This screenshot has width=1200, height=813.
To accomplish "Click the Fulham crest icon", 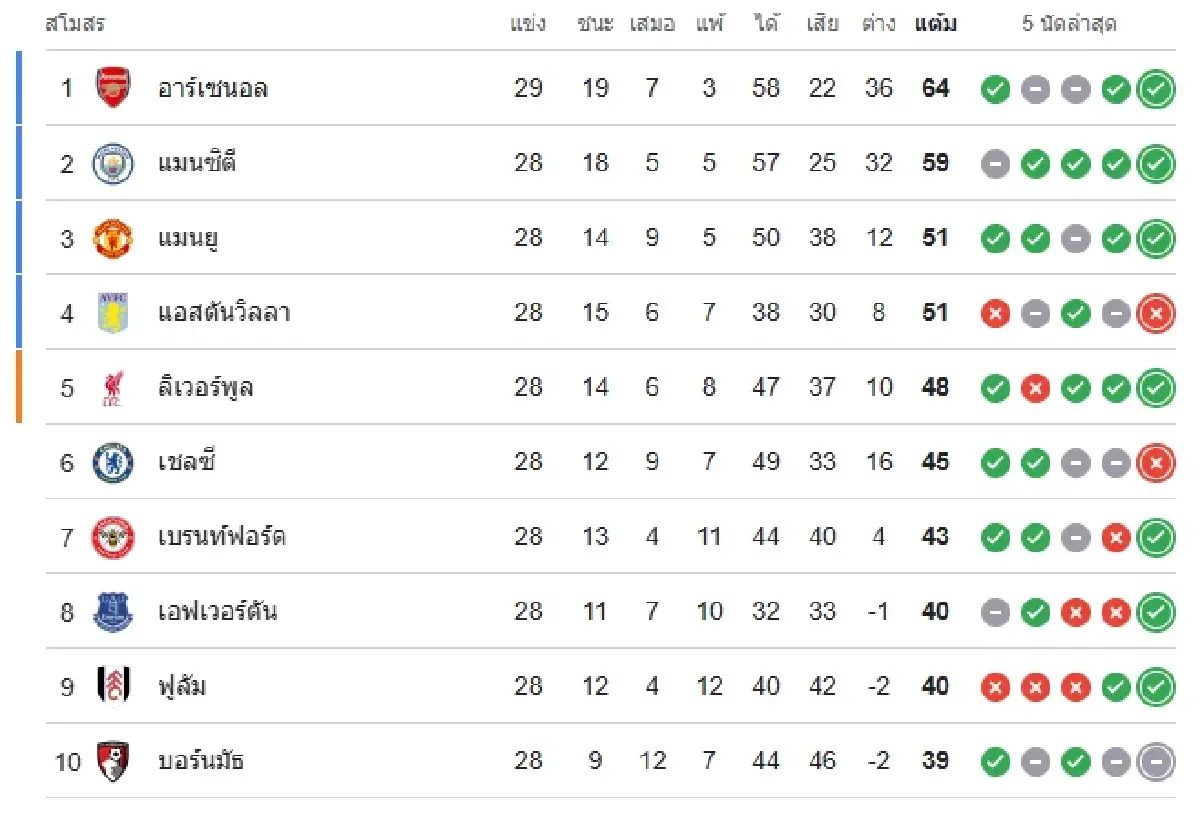I will (x=113, y=687).
